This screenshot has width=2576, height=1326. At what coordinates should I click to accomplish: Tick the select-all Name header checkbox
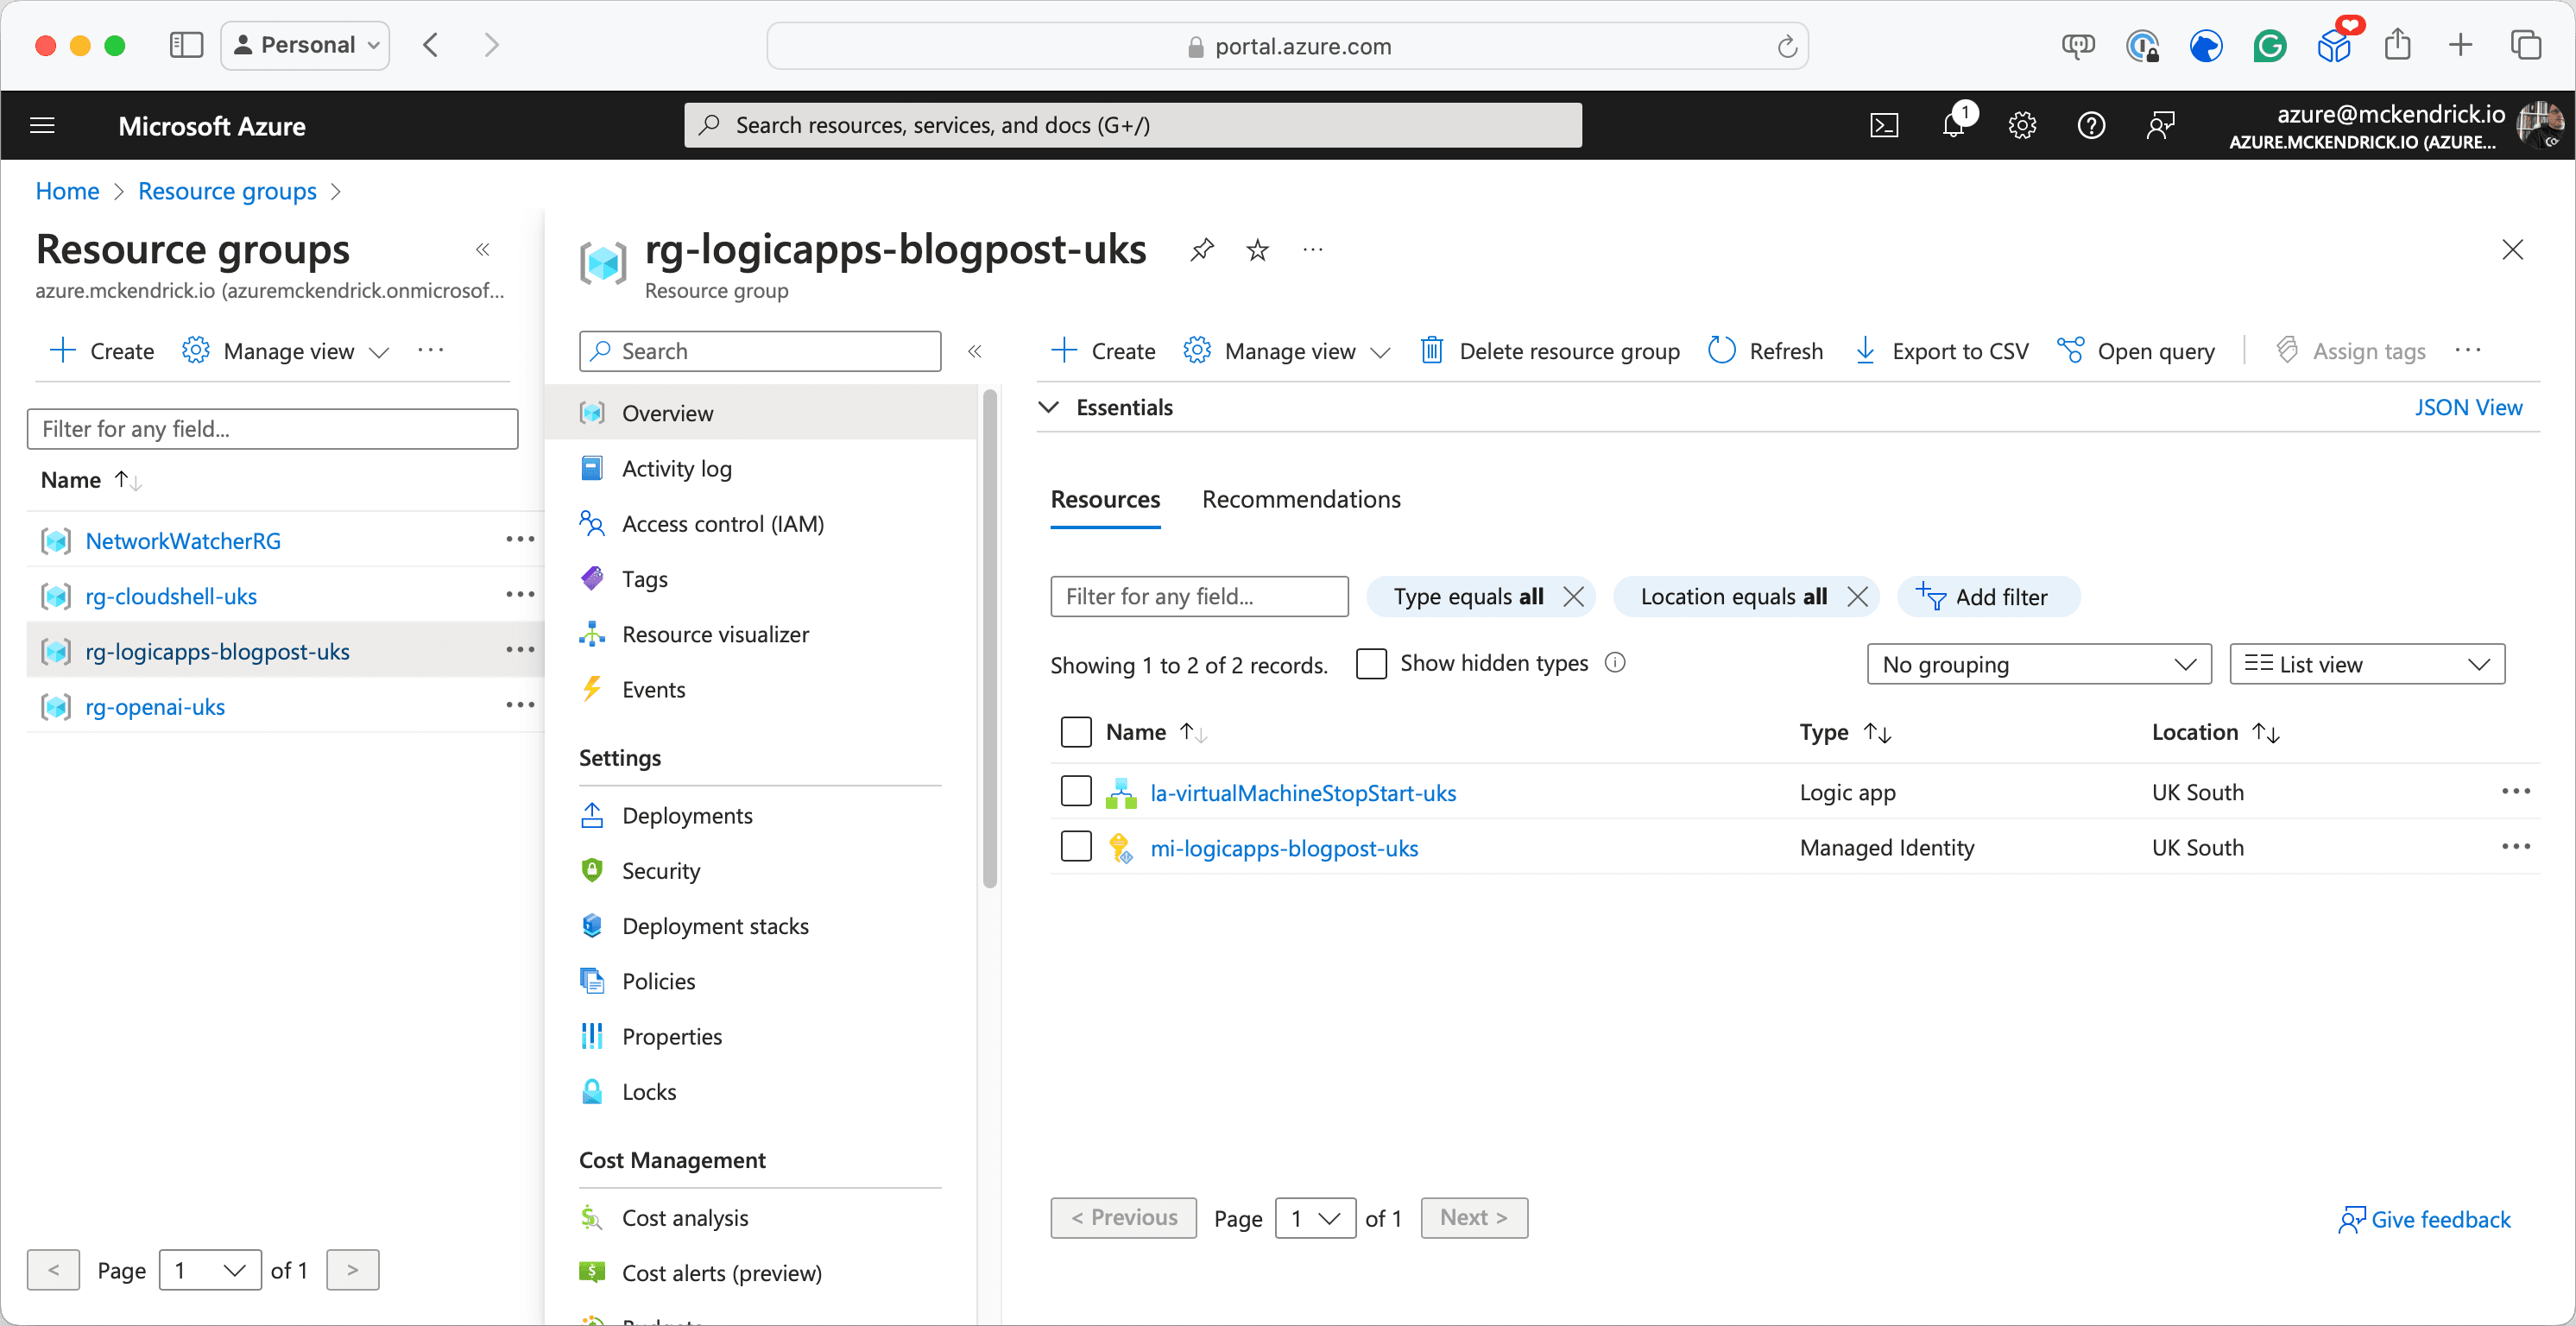coord(1076,732)
